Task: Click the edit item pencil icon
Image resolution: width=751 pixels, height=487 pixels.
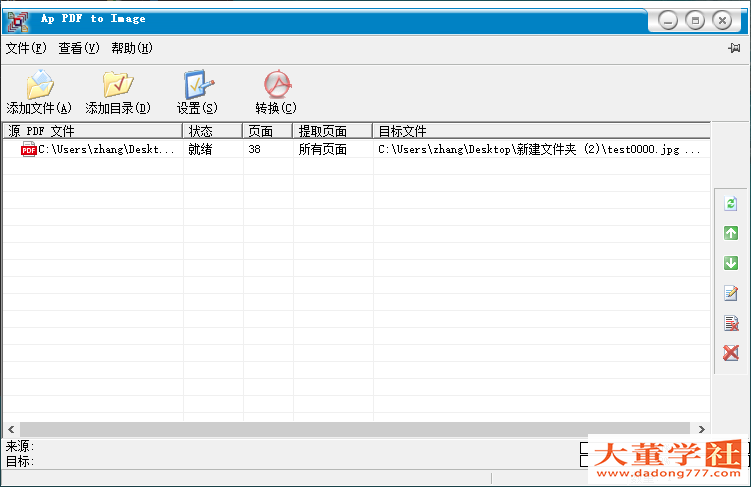Action: [730, 293]
